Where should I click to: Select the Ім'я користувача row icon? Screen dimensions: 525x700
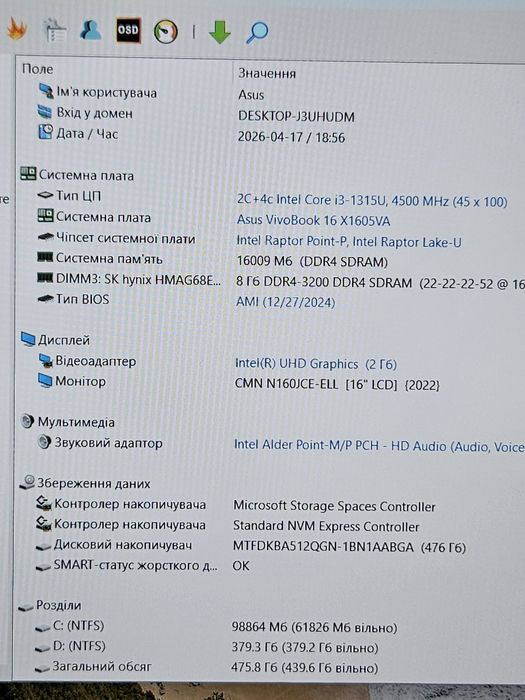coord(46,91)
